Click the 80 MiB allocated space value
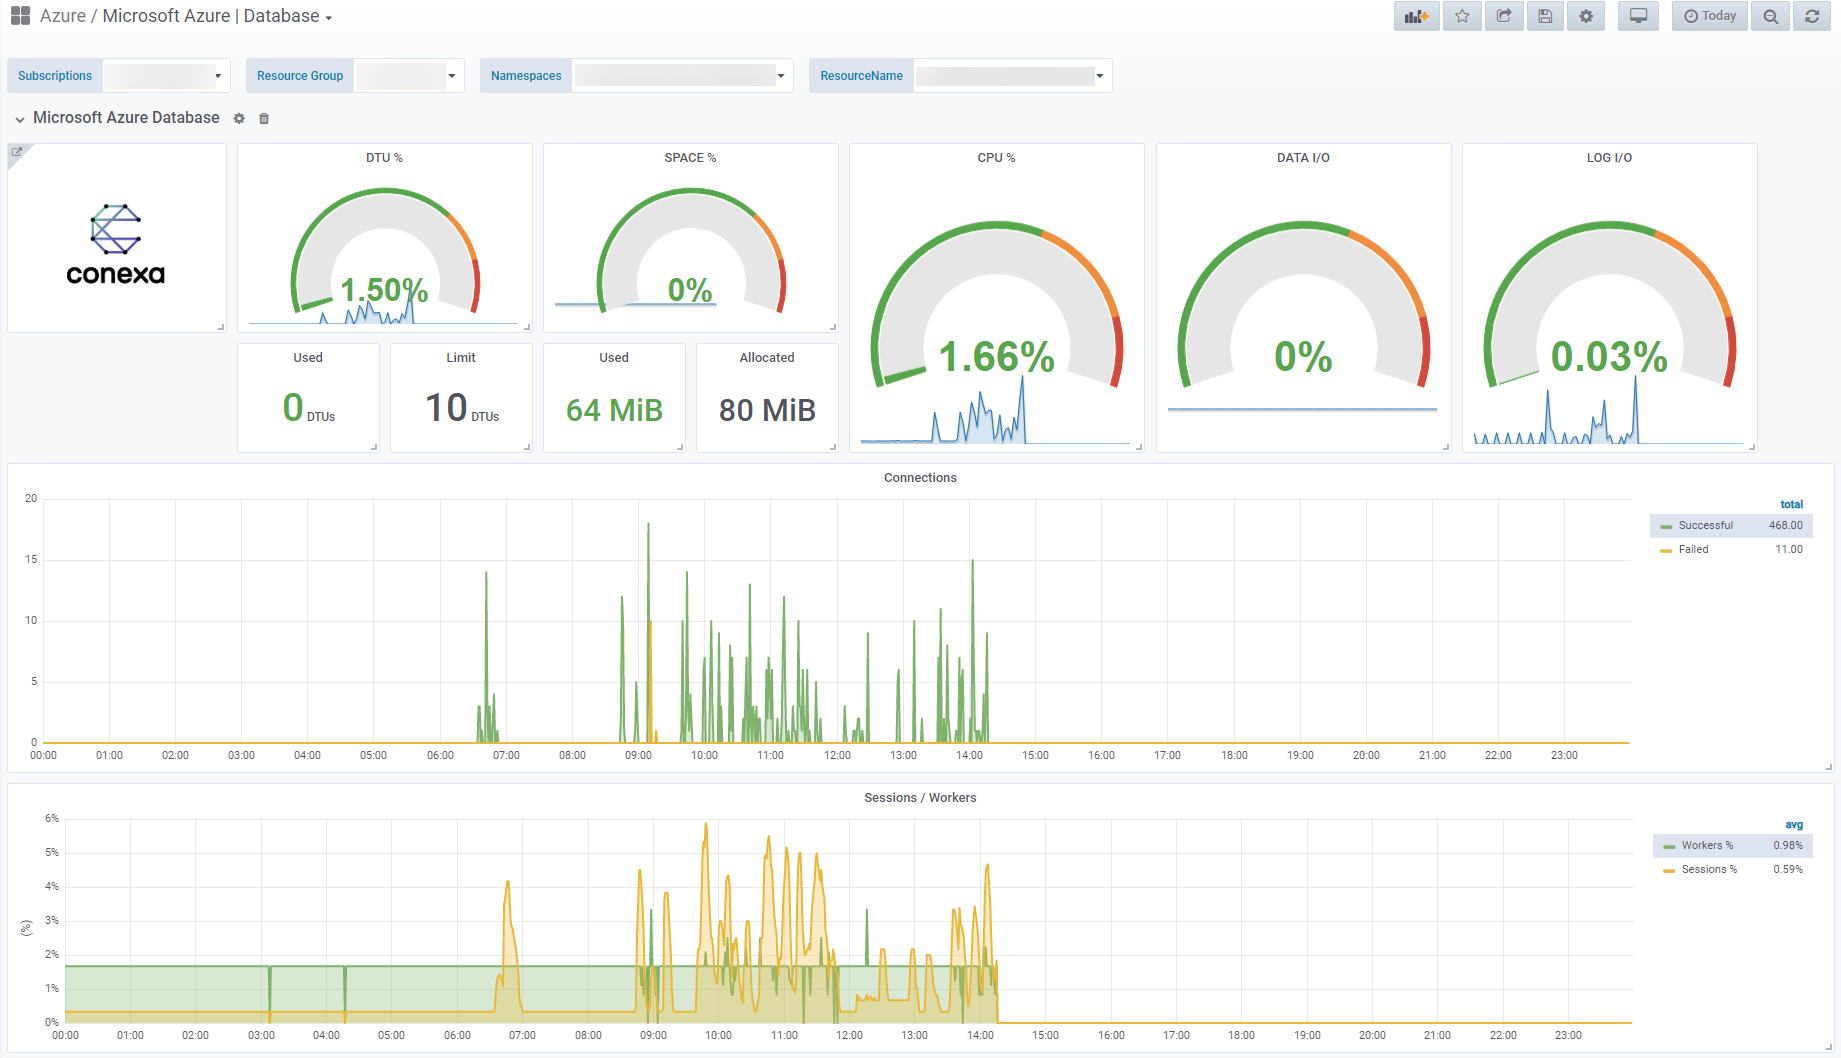The height and width of the screenshot is (1058, 1841). point(767,410)
